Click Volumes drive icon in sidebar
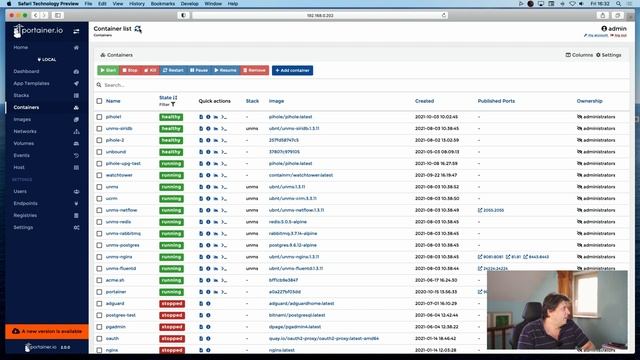640x360 pixels. click(76, 144)
